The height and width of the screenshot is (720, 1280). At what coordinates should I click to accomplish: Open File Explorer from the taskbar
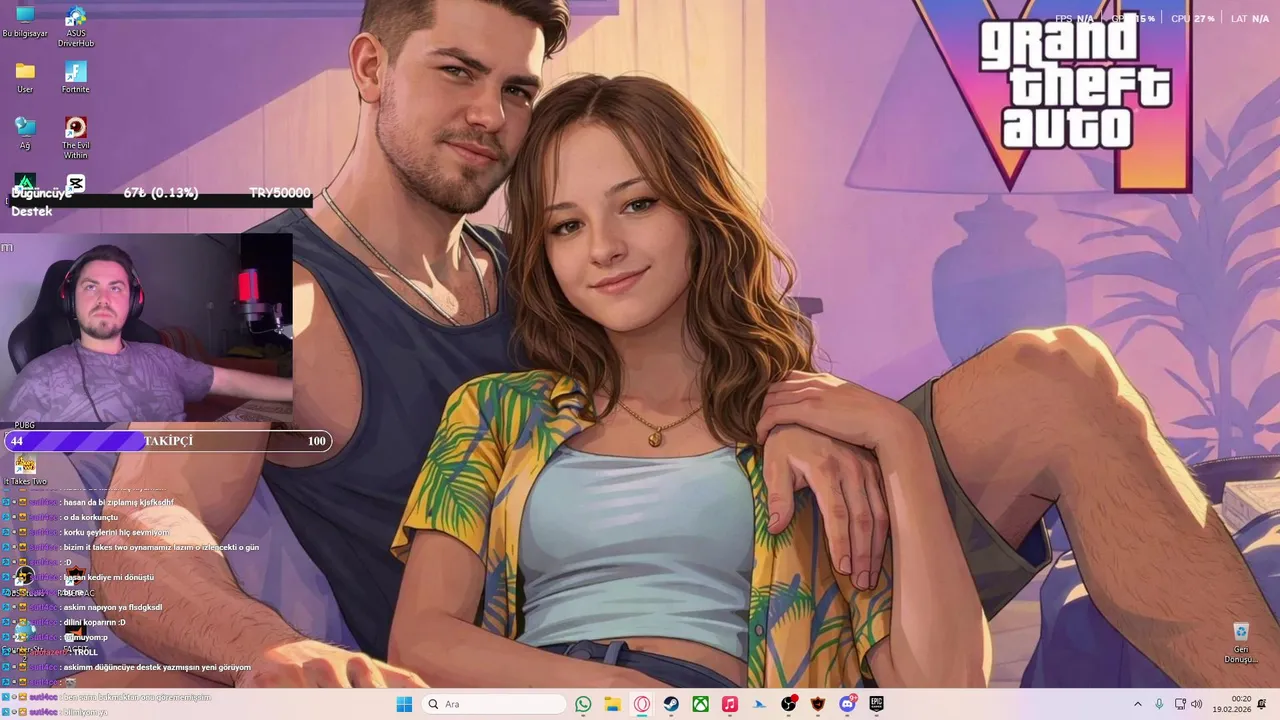click(x=612, y=704)
